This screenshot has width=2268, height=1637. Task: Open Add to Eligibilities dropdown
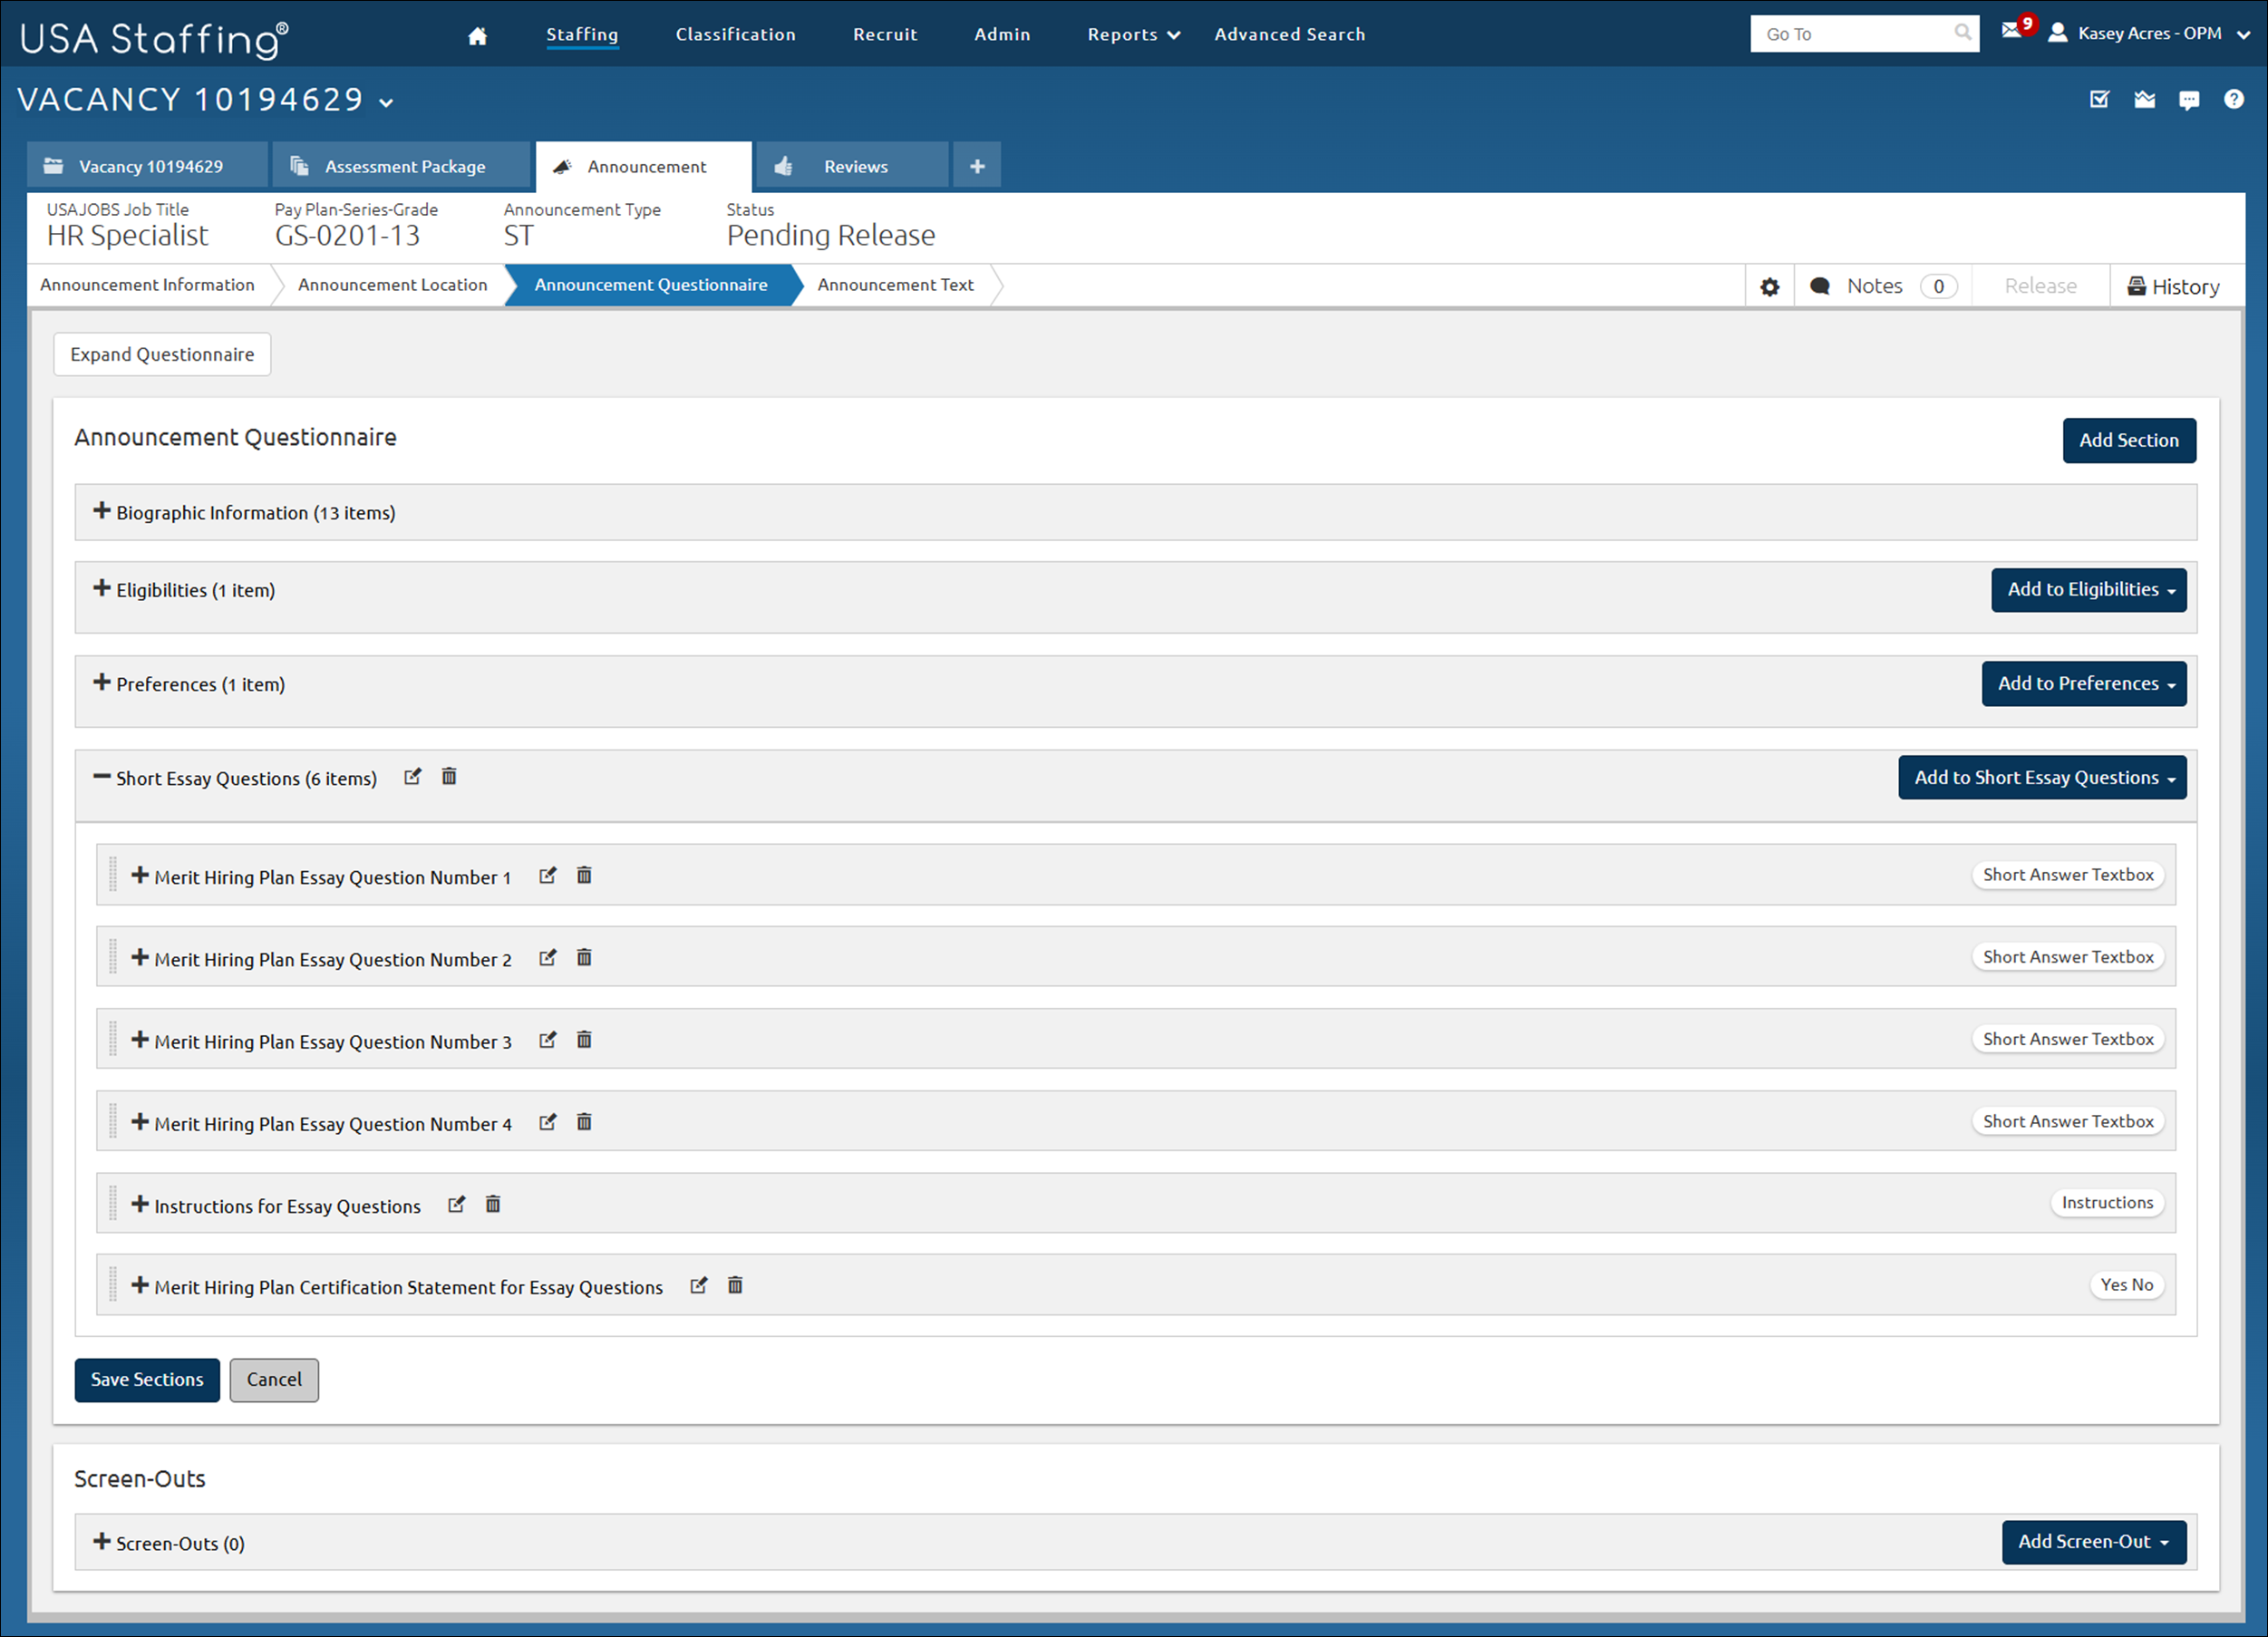[2089, 590]
